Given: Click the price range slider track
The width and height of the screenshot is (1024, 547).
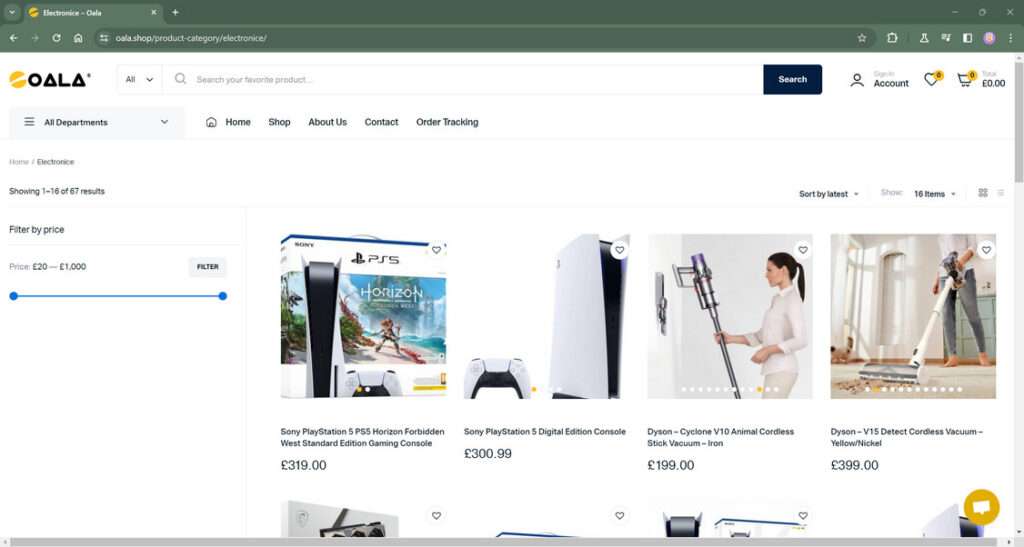Looking at the screenshot, I should pos(118,296).
